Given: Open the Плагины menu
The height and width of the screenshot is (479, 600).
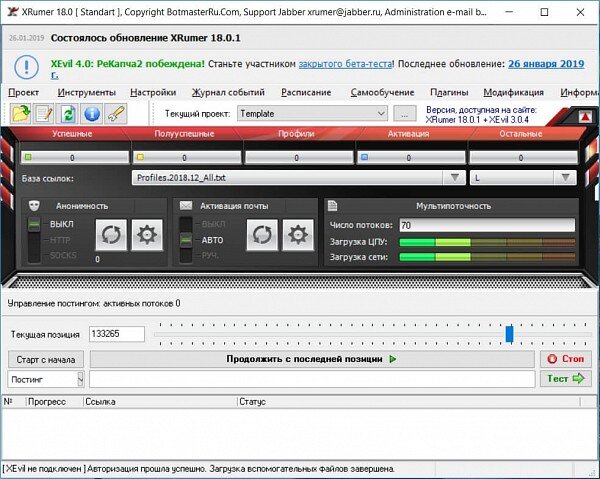Looking at the screenshot, I should (x=449, y=92).
